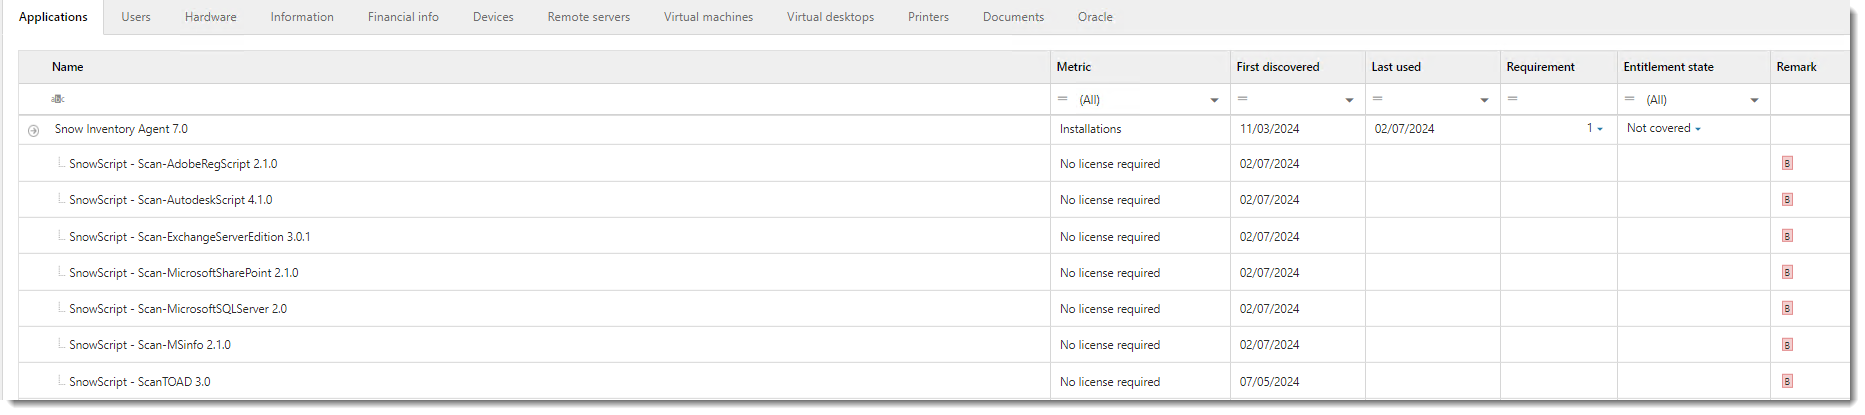1865x415 pixels.
Task: Open the Financial info tab
Action: tap(403, 17)
